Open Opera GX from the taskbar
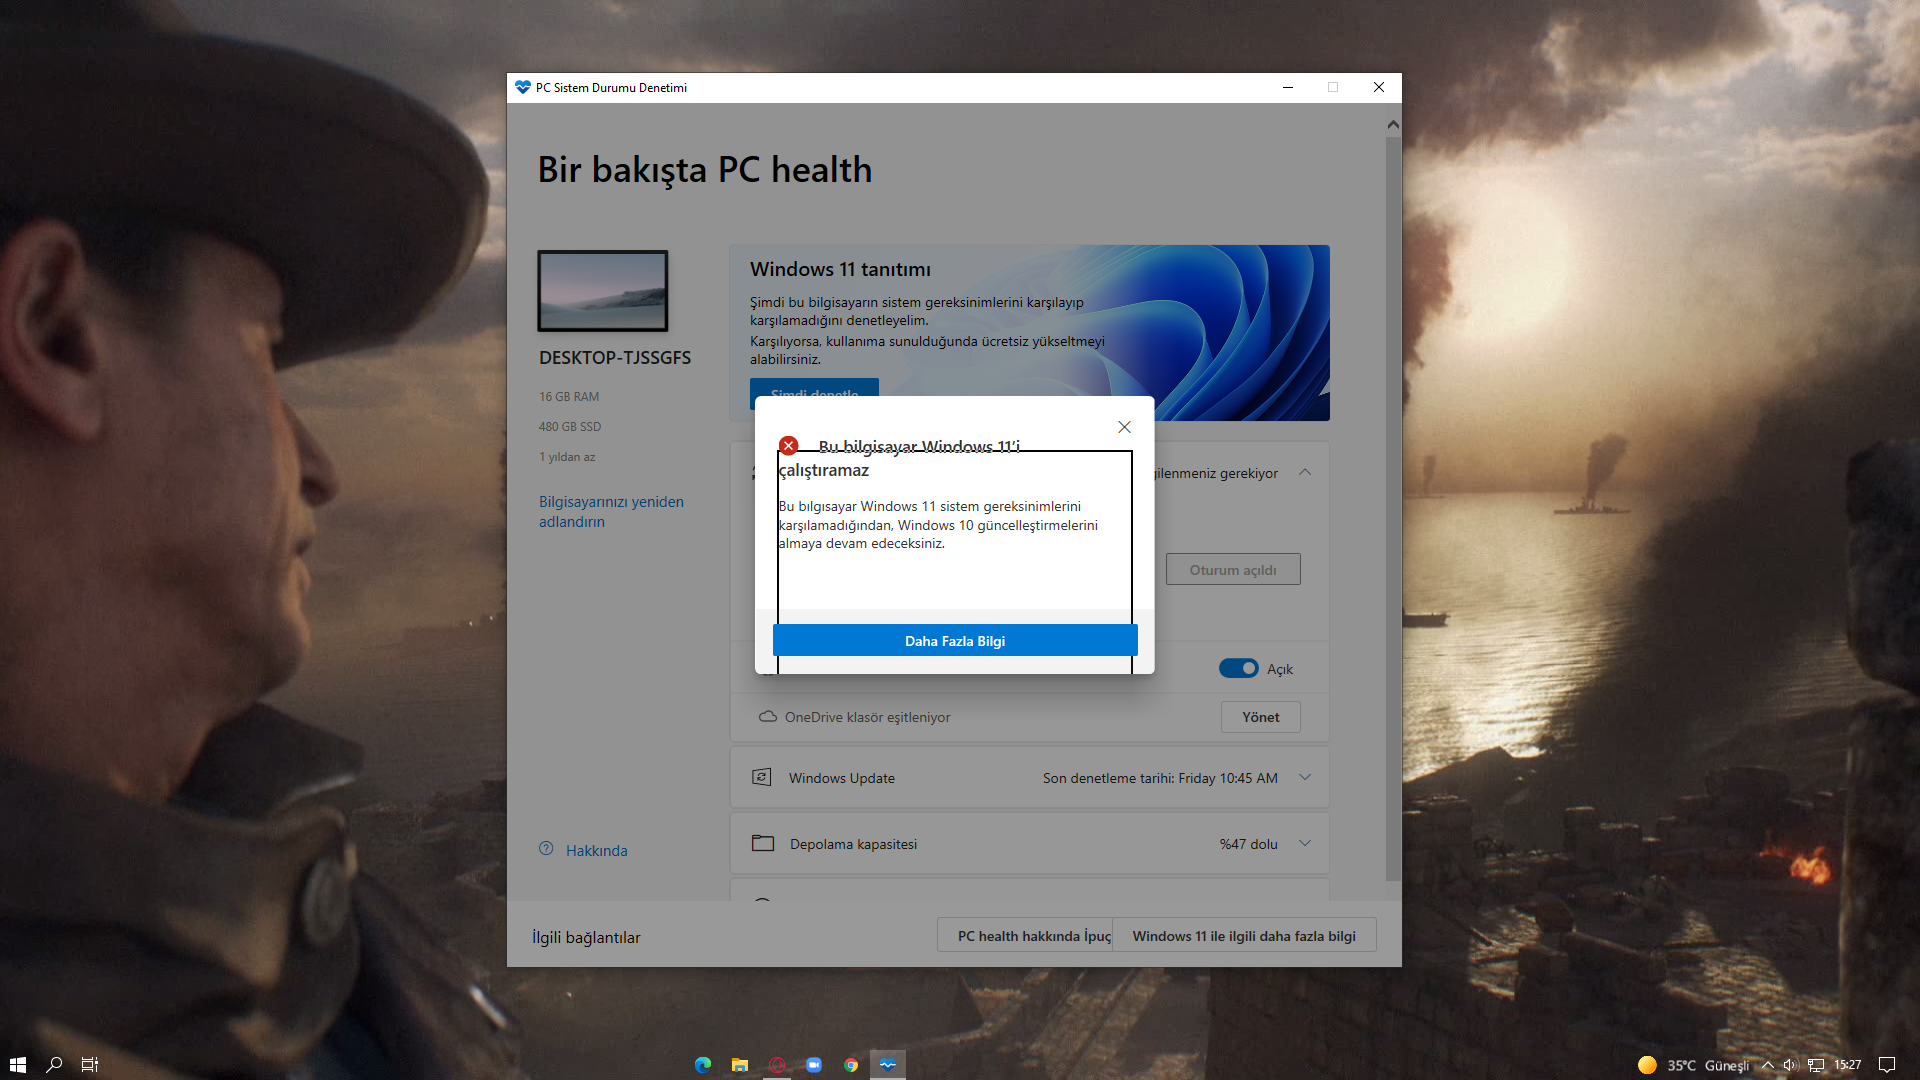Image resolution: width=1920 pixels, height=1080 pixels. [777, 1065]
